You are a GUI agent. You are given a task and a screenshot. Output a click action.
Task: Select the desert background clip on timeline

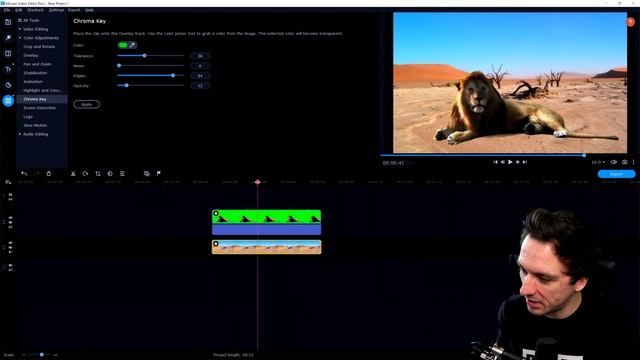tap(267, 247)
